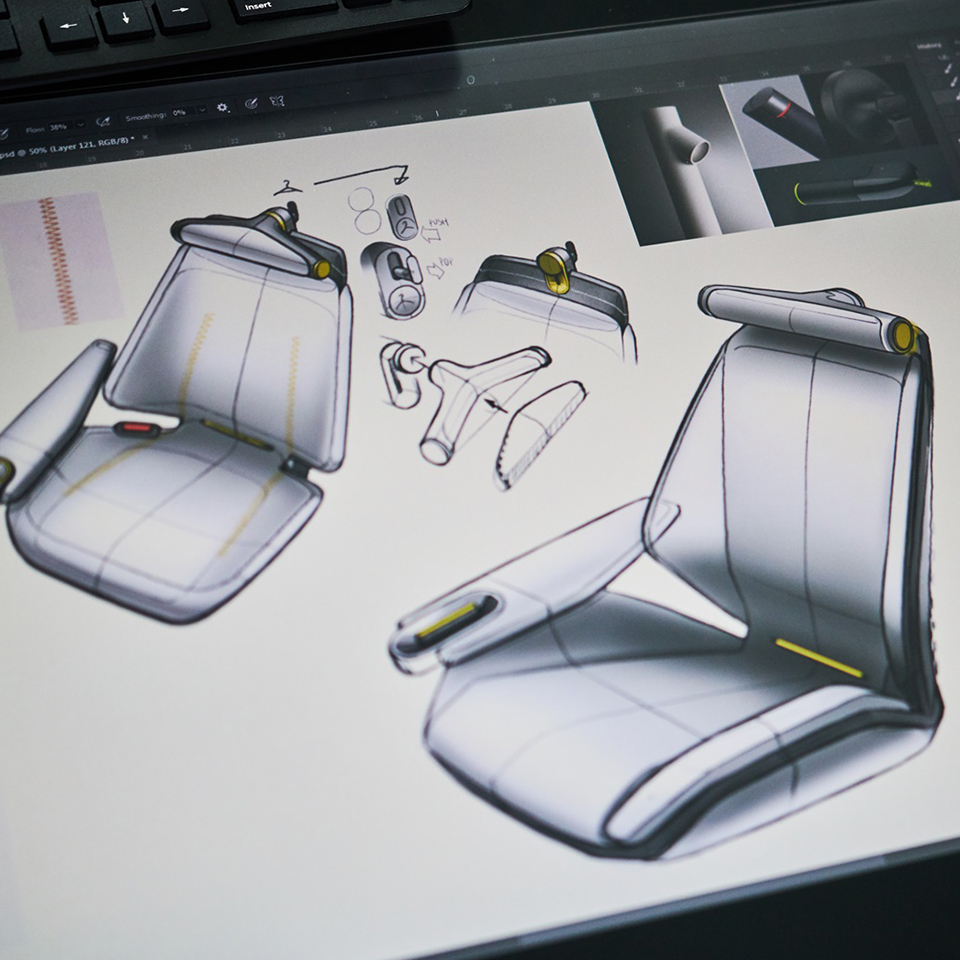This screenshot has height=960, width=960.
Task: Open the Smoothing percentage dropdown arrow
Action: [x=202, y=111]
